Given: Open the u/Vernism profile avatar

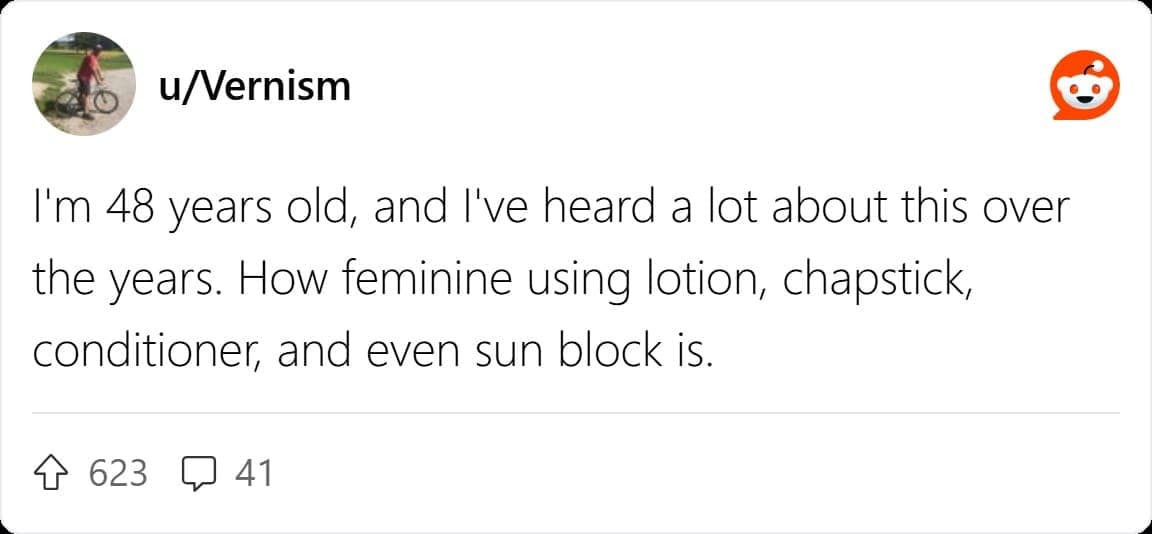Looking at the screenshot, I should (x=83, y=85).
